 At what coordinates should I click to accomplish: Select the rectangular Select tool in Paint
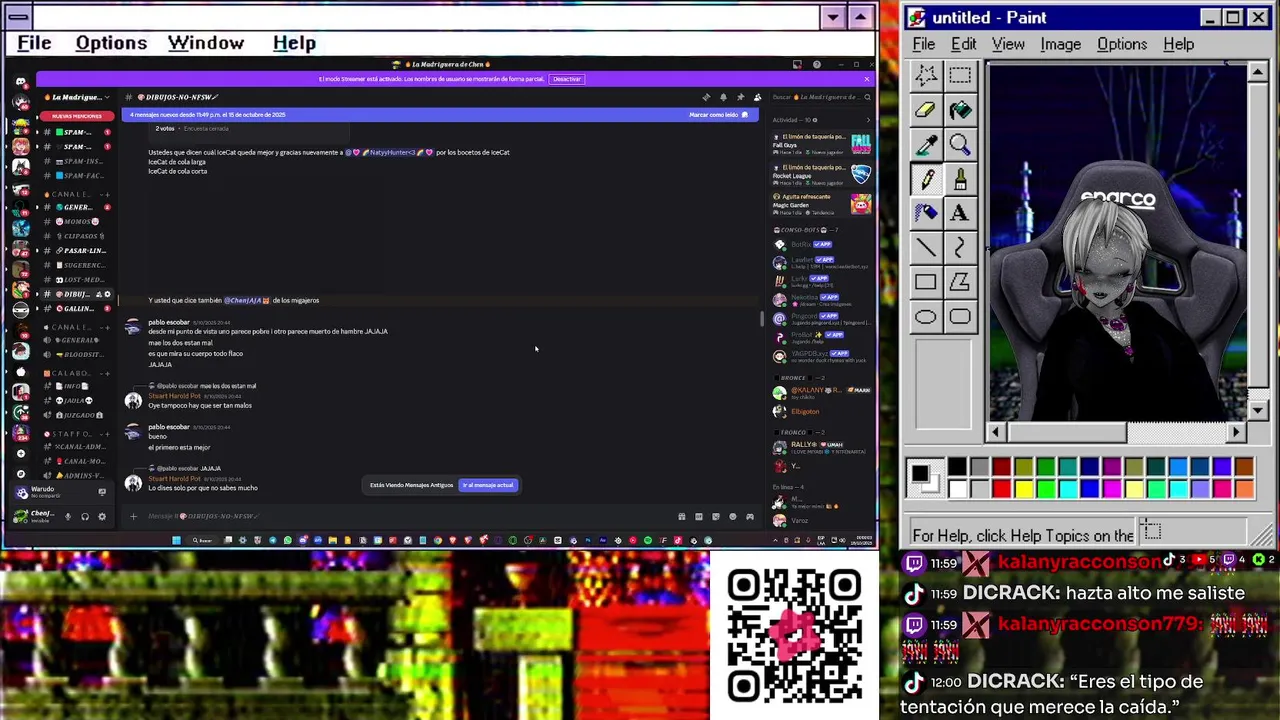959,75
